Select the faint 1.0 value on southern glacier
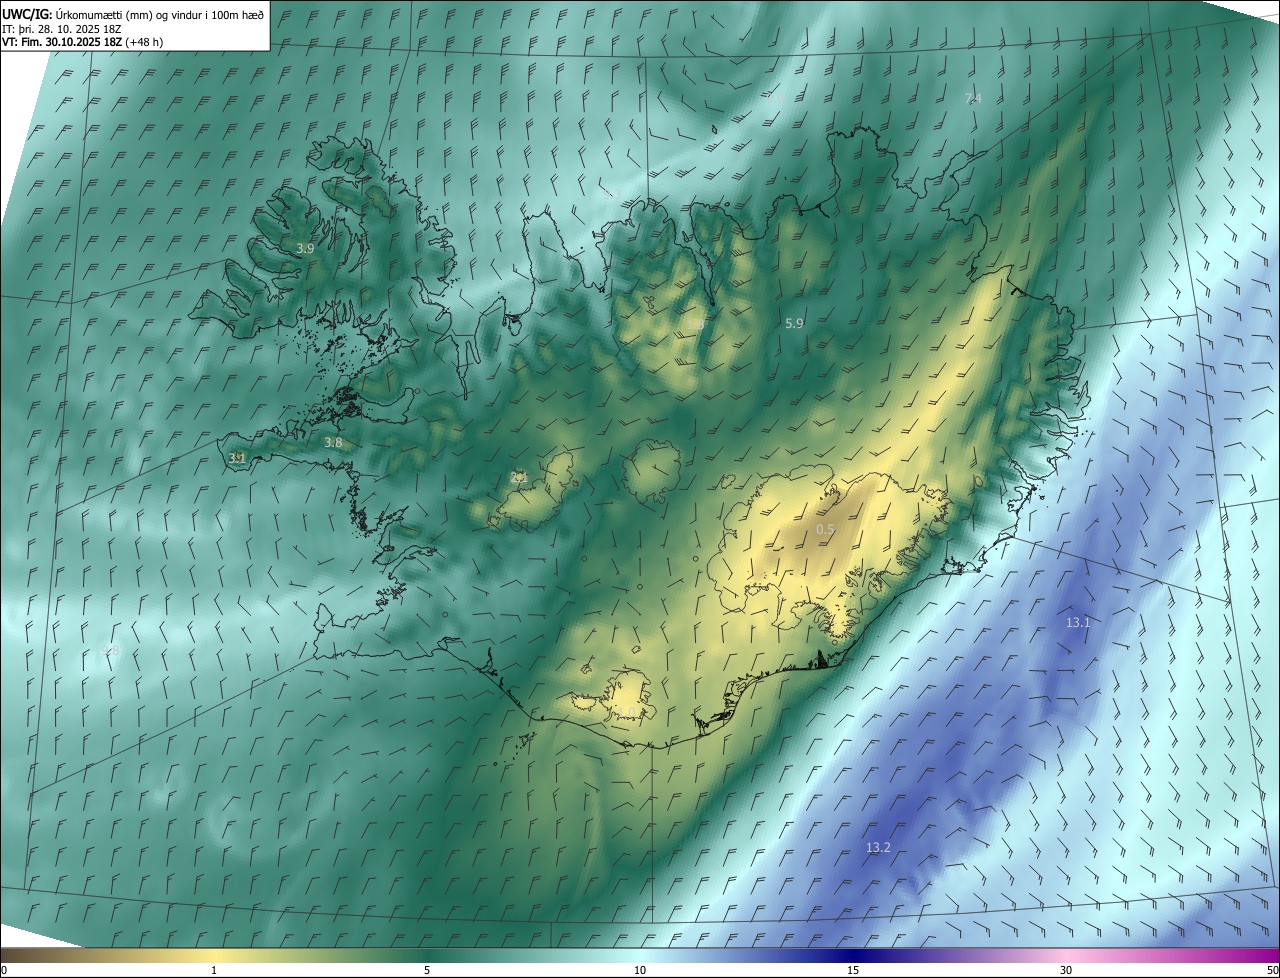This screenshot has height=978, width=1280. click(625, 711)
